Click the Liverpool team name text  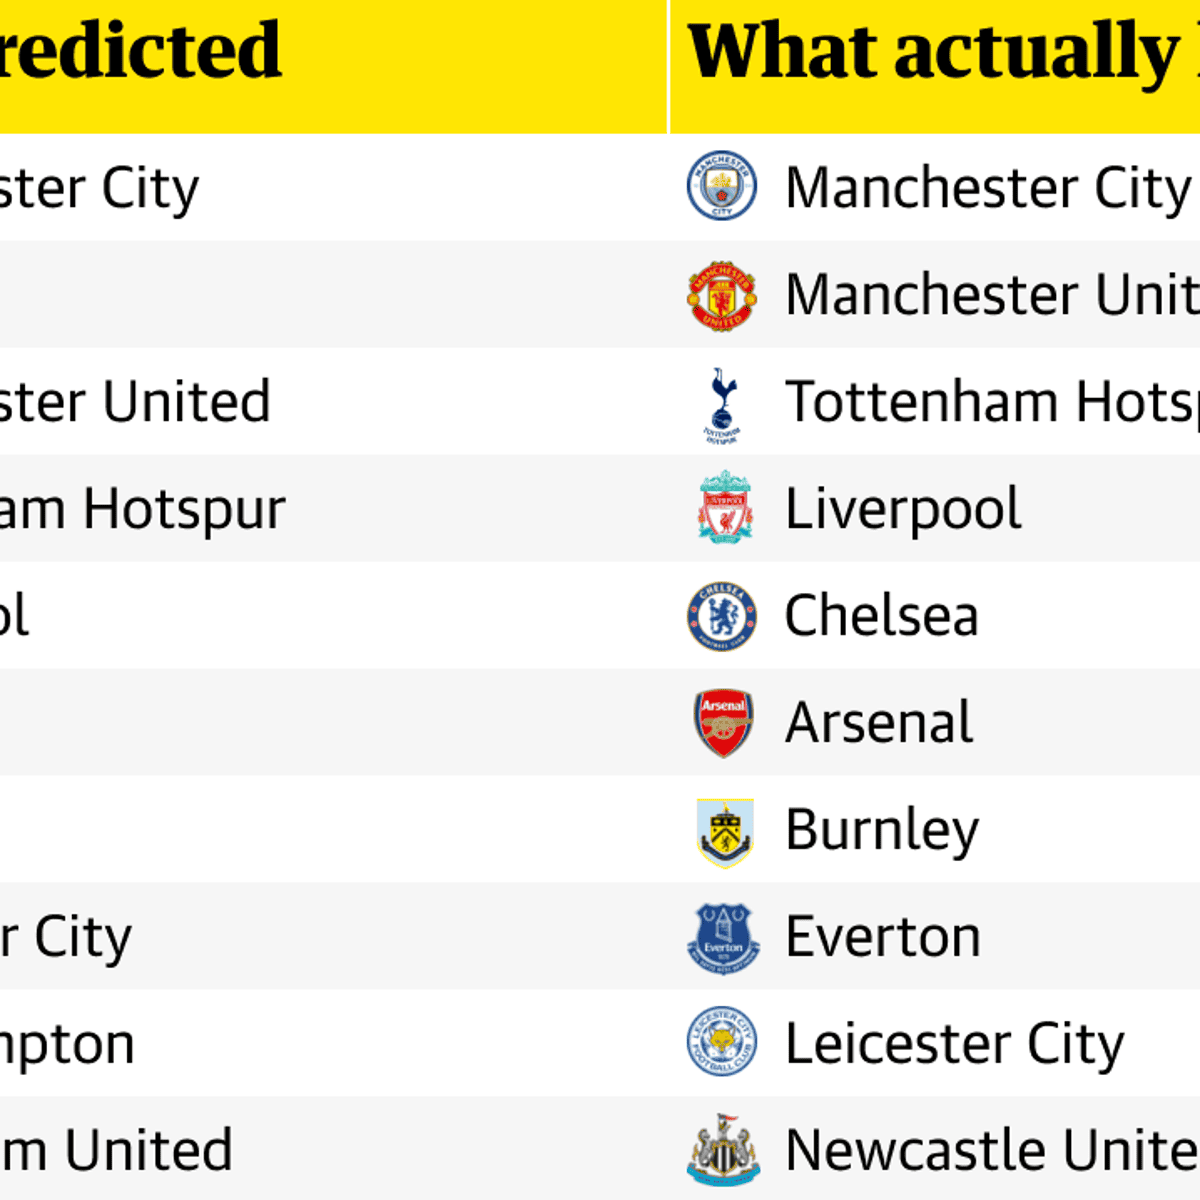[903, 509]
